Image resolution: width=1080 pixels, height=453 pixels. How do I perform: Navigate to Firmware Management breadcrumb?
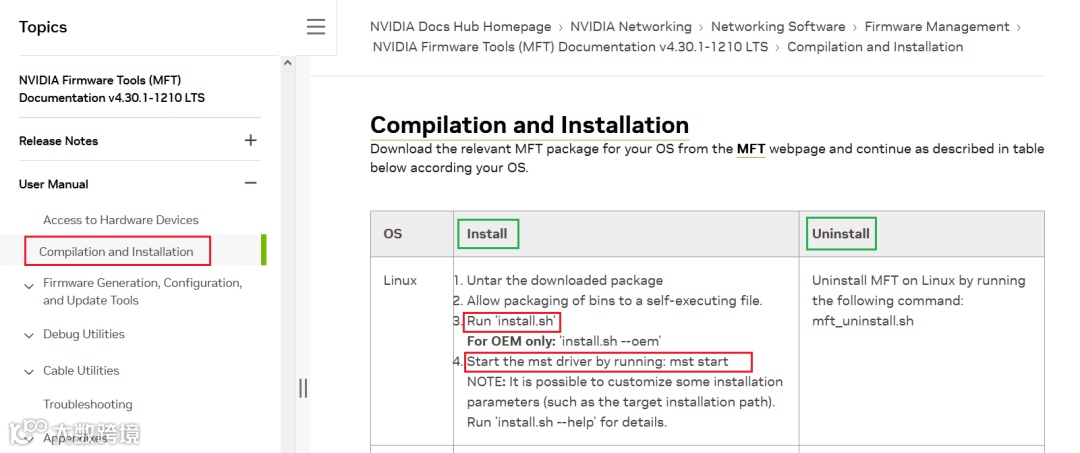[937, 27]
